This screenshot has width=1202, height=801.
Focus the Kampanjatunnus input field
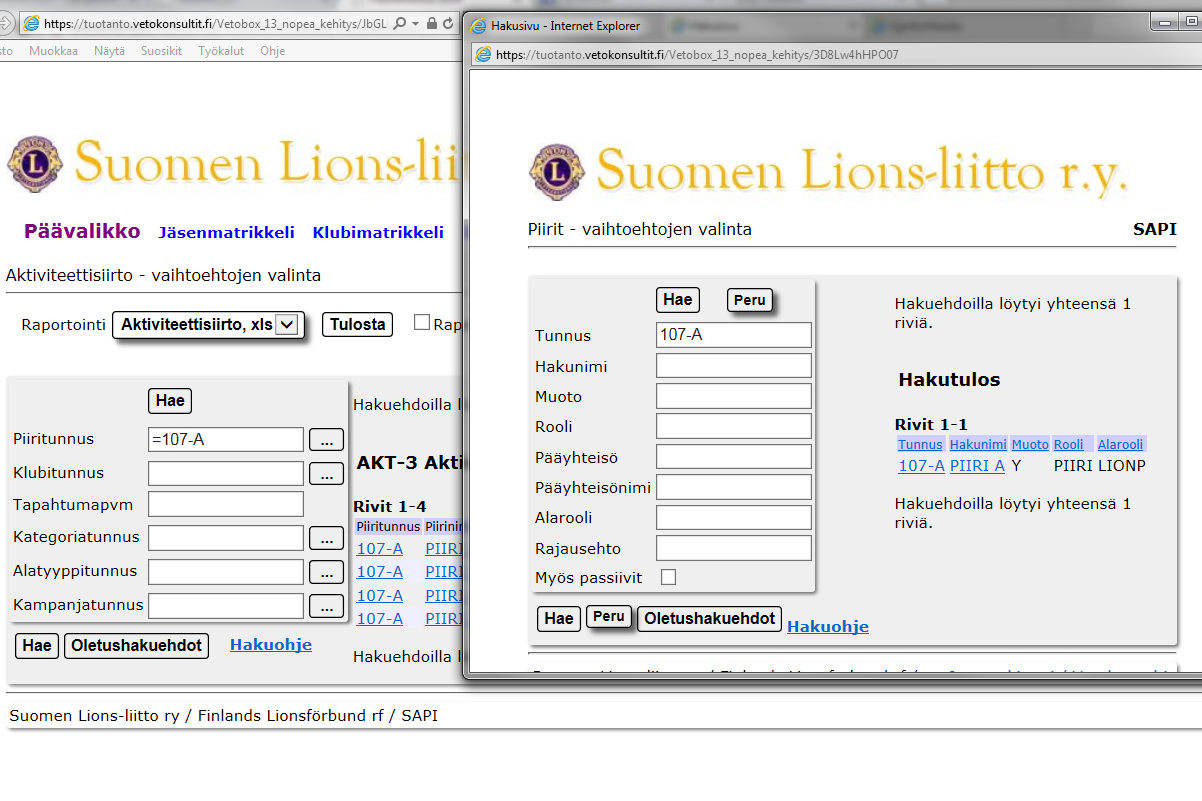(x=226, y=605)
